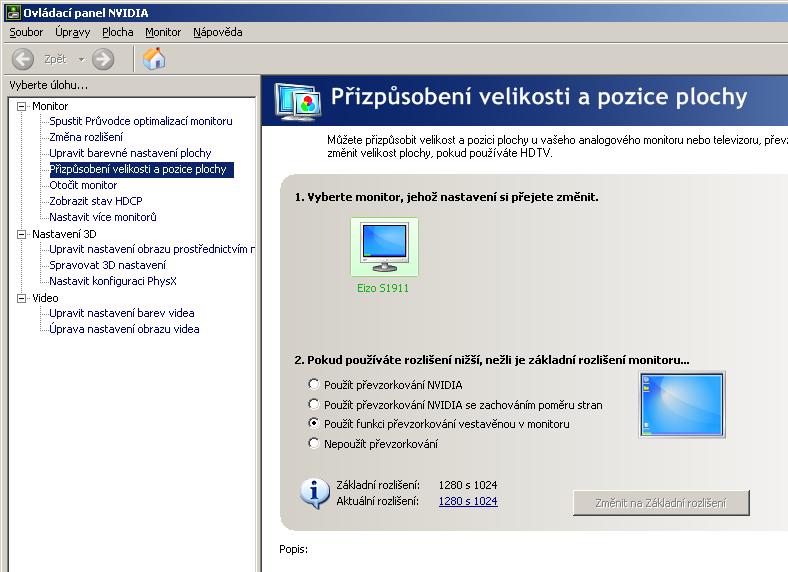Collapse the Nastavení 3D tree node
The height and width of the screenshot is (572, 788).
click(22, 234)
